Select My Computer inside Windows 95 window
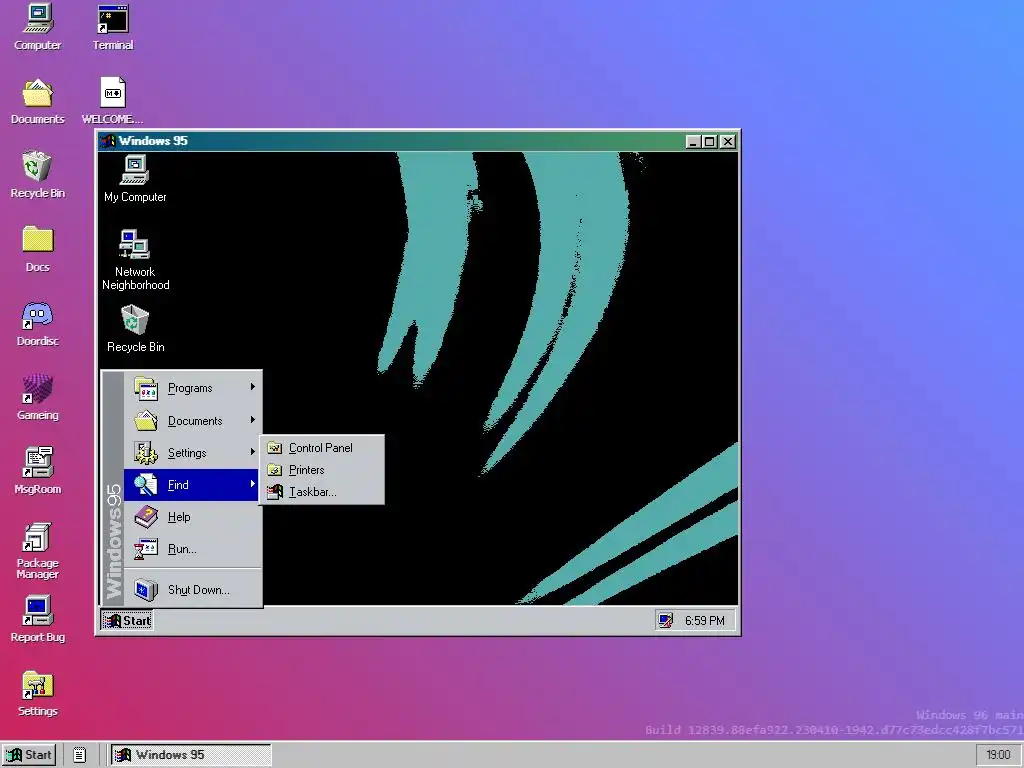This screenshot has width=1024, height=768. [135, 179]
